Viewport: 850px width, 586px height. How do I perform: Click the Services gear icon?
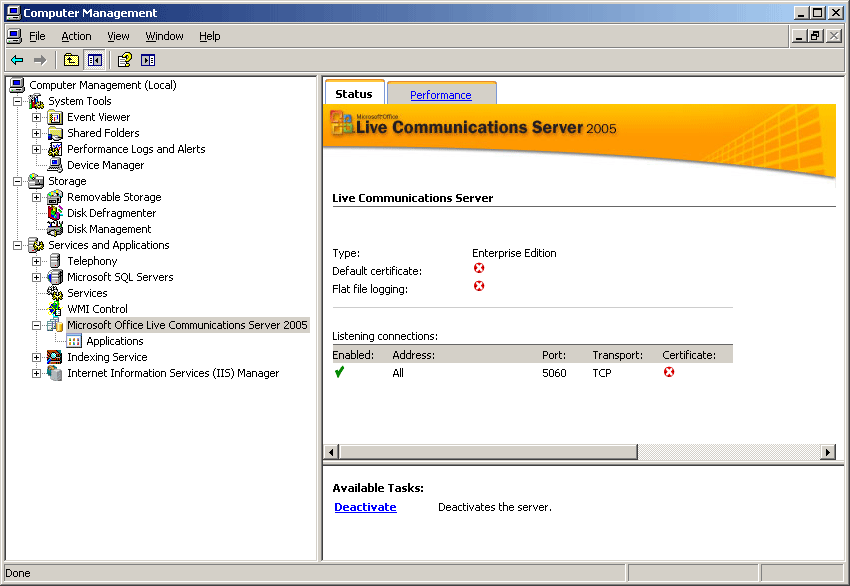55,293
